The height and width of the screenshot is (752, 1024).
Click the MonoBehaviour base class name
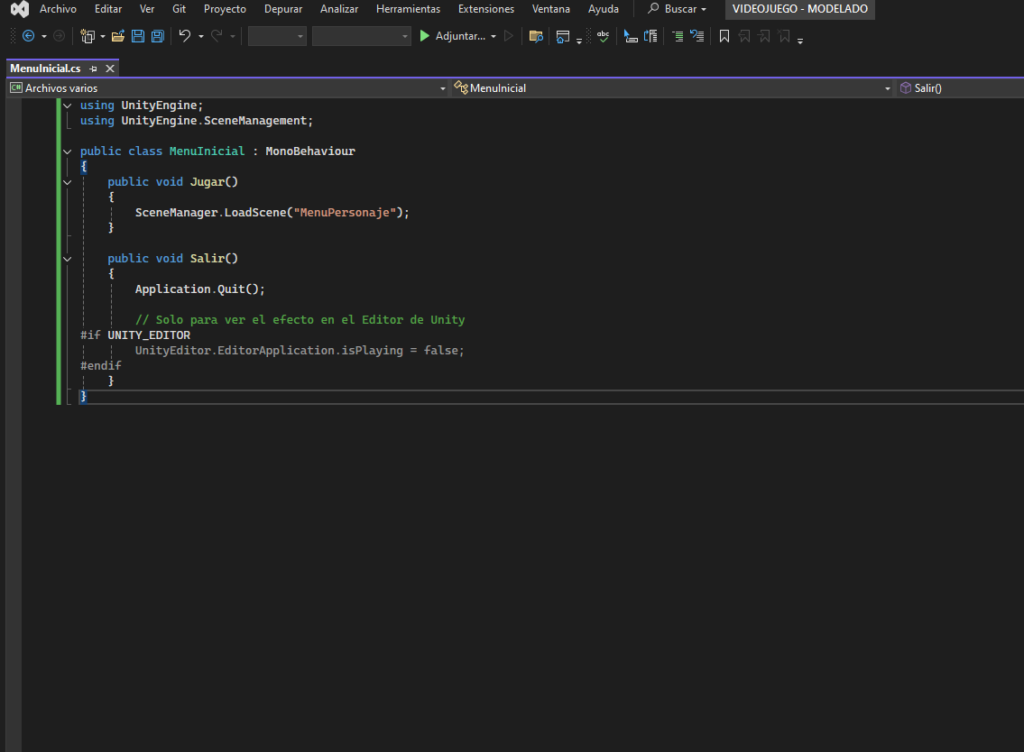tap(310, 151)
